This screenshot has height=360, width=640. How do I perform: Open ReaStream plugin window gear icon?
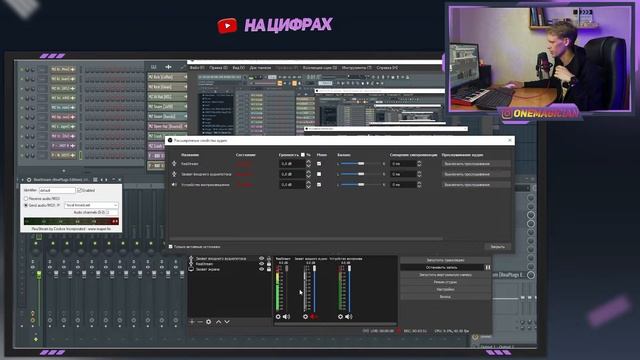tap(29, 180)
